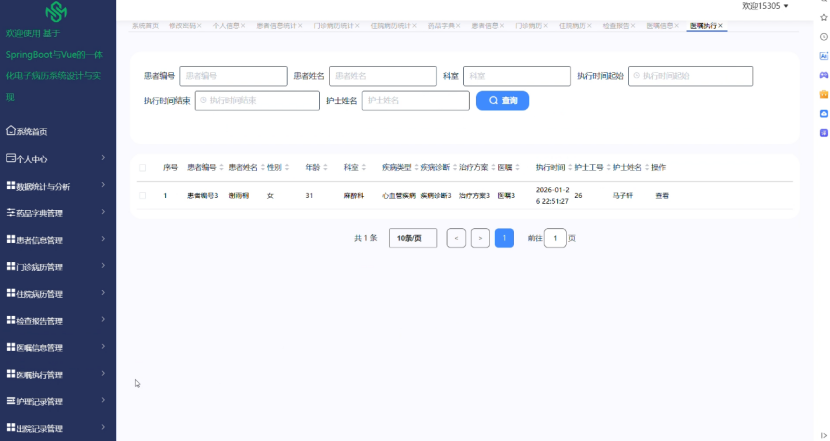
Task: Expand the 数据统计与分析 sidebar menu
Action: (103, 185)
